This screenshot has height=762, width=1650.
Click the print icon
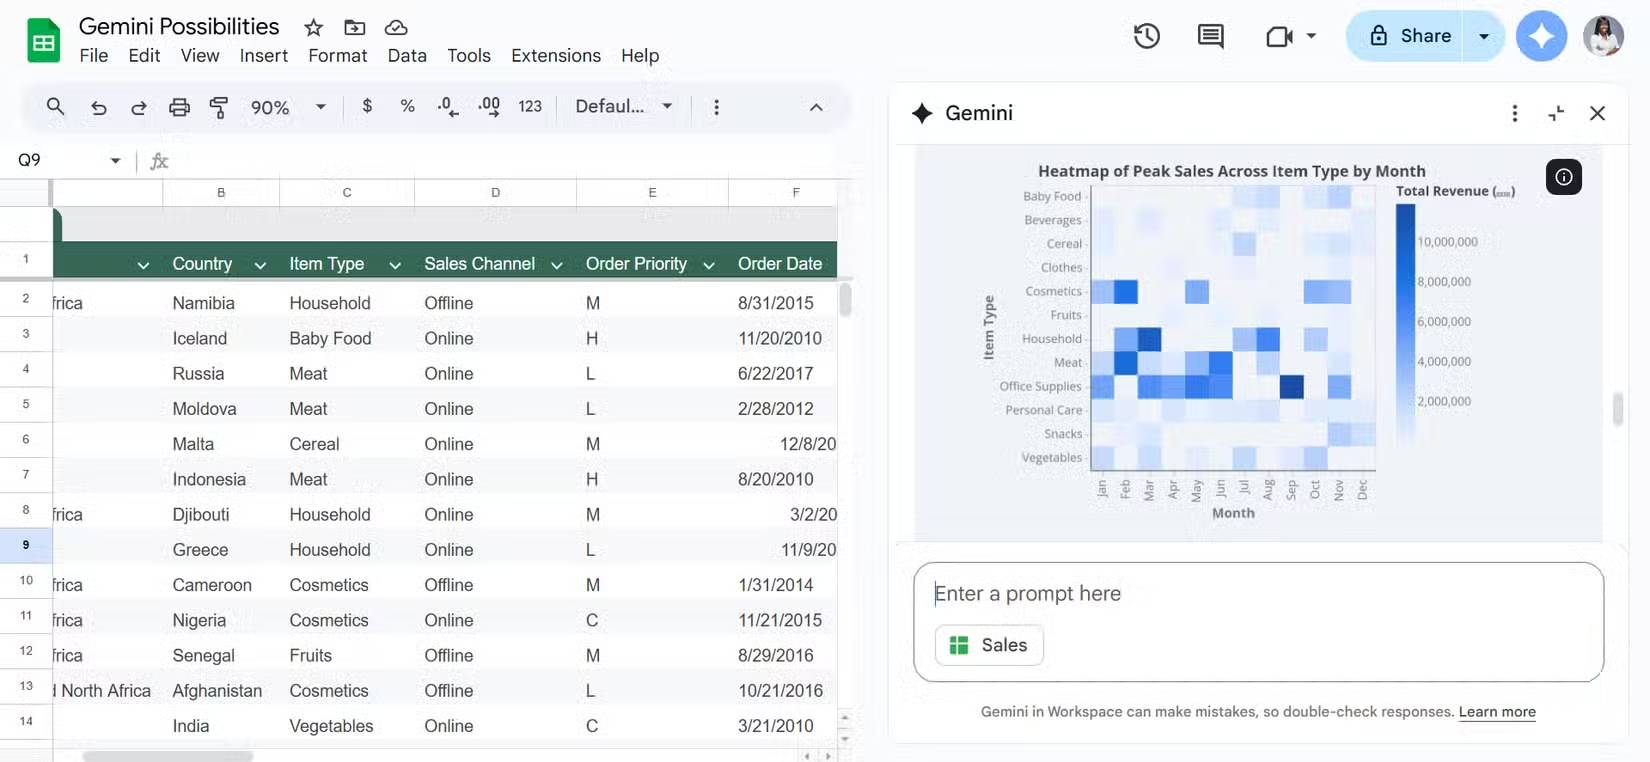coord(179,107)
